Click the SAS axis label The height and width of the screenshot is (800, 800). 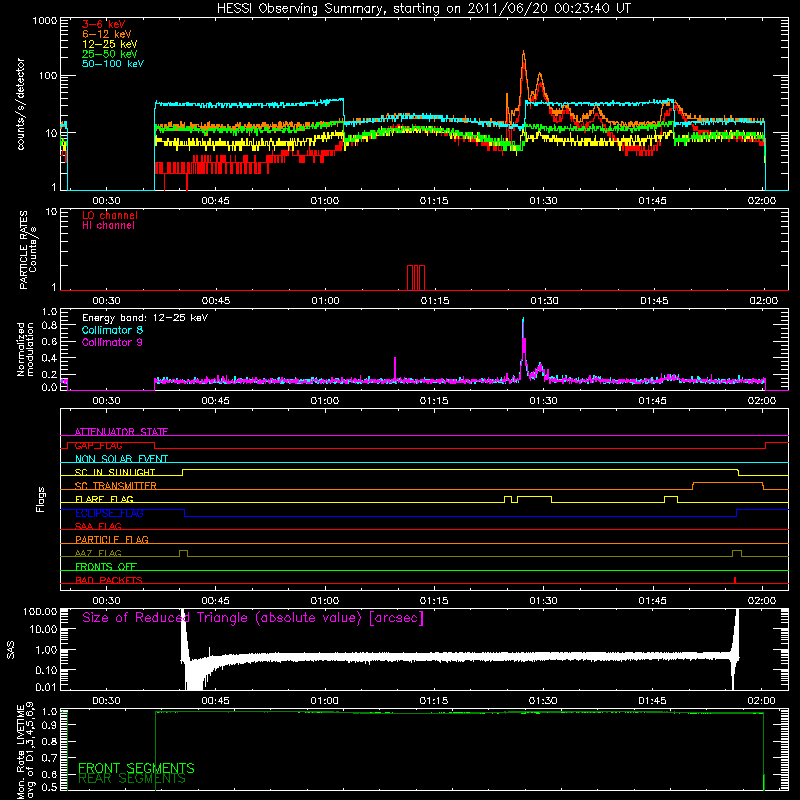(x=11, y=650)
